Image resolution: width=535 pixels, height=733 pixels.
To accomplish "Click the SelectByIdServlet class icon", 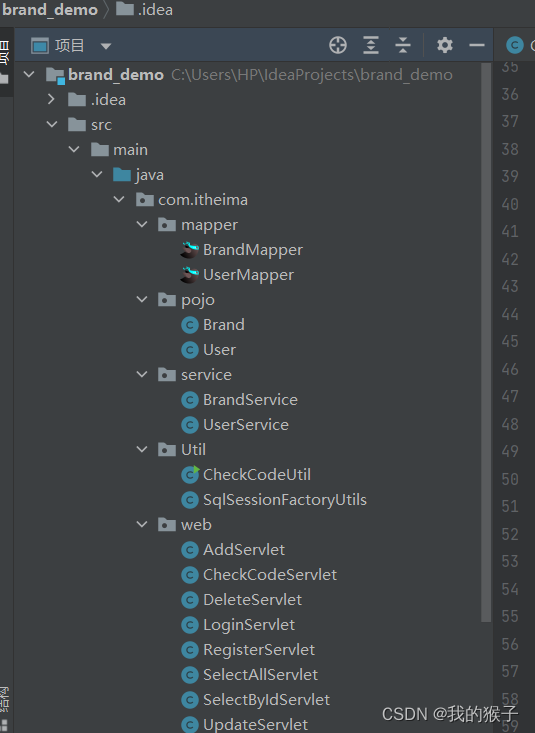I will click(x=189, y=700).
